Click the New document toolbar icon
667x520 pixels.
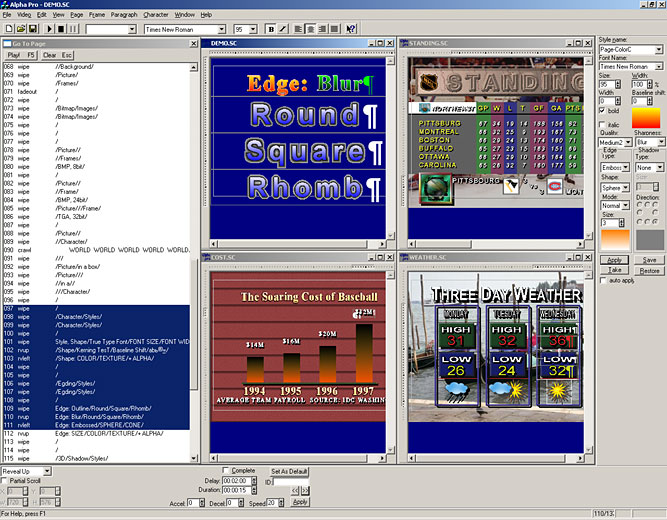tap(8, 30)
